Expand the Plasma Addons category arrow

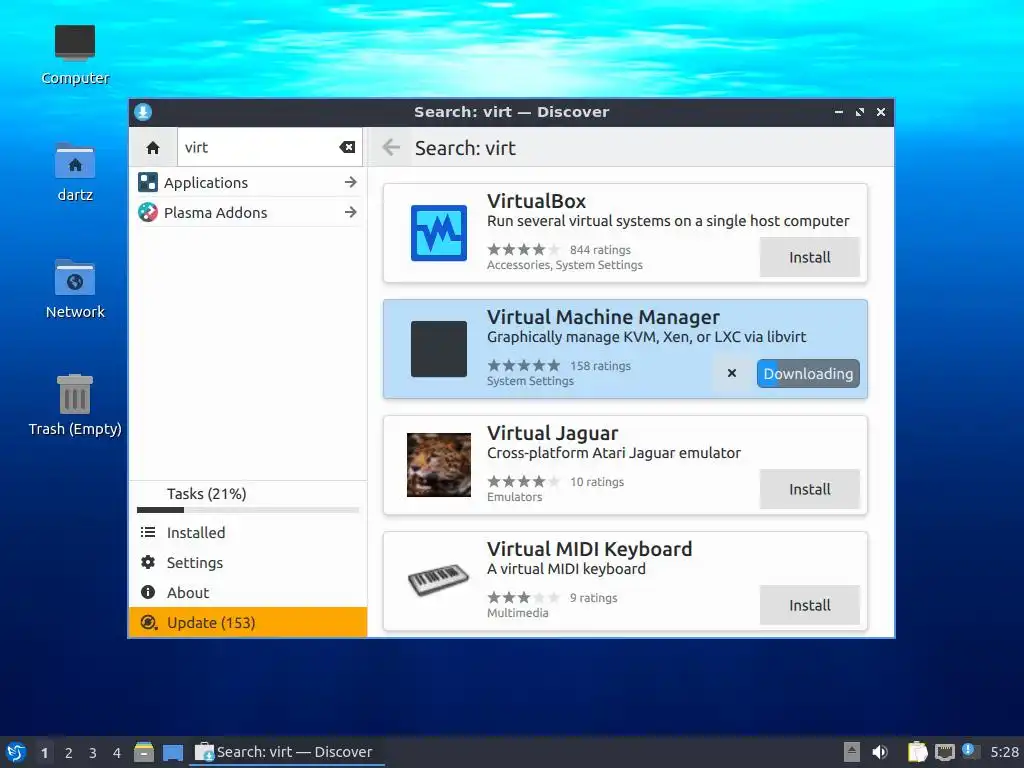click(x=351, y=212)
